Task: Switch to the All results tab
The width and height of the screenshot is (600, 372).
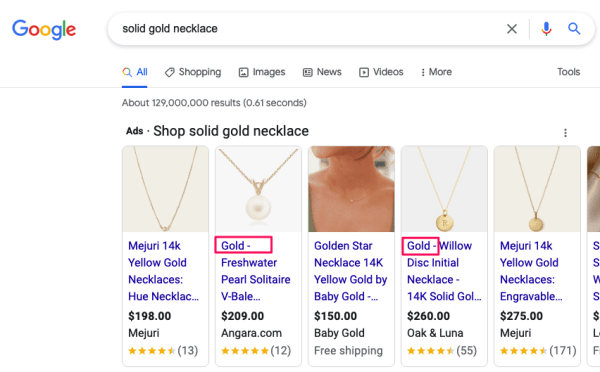Action: click(135, 72)
